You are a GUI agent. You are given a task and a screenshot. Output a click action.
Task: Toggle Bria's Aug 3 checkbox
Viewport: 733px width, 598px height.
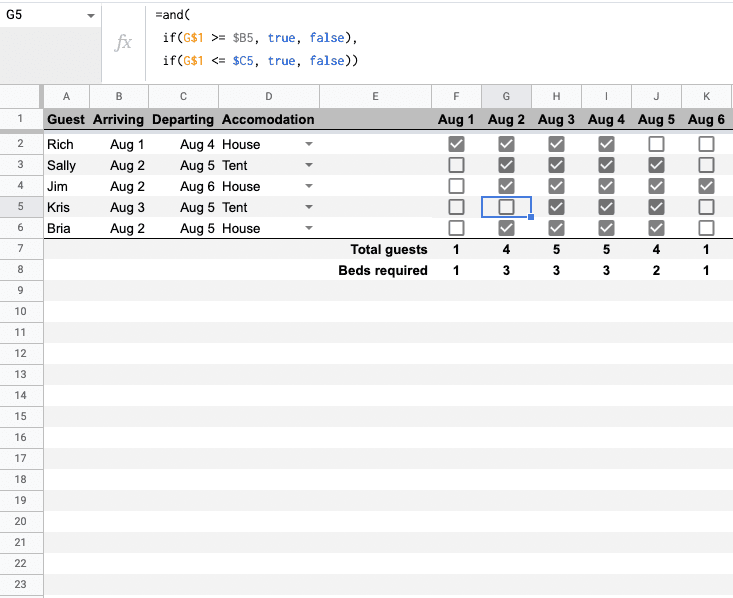coord(556,228)
